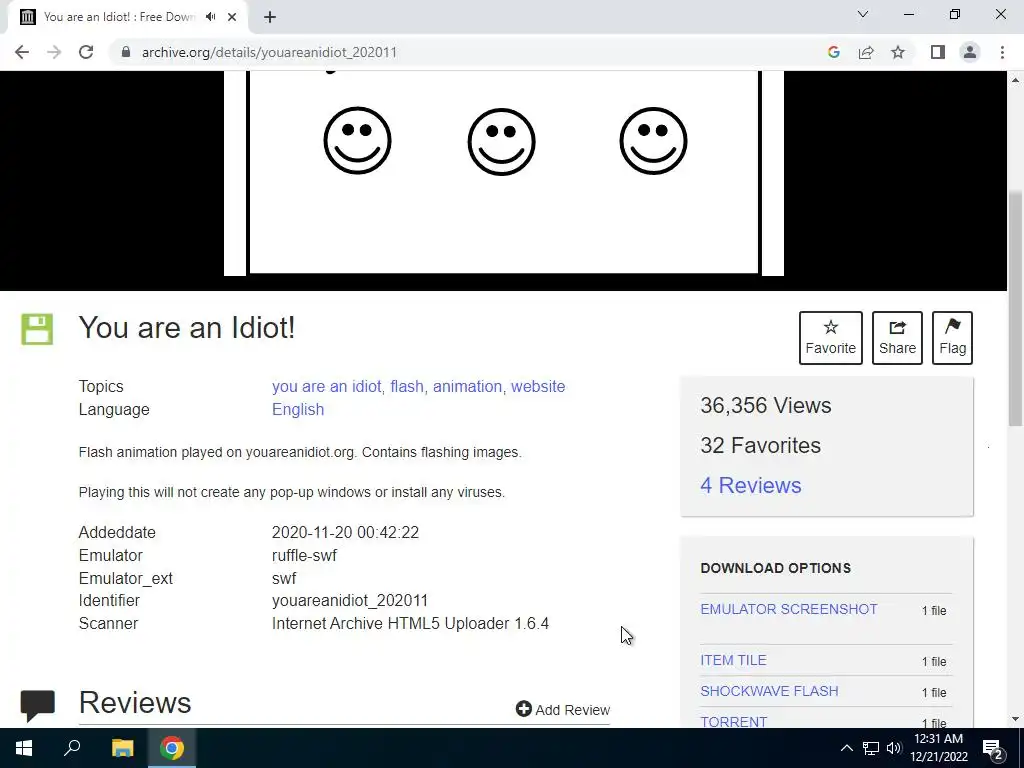1024x768 pixels.
Task: Click the volume tray icon
Action: pyautogui.click(x=894, y=748)
